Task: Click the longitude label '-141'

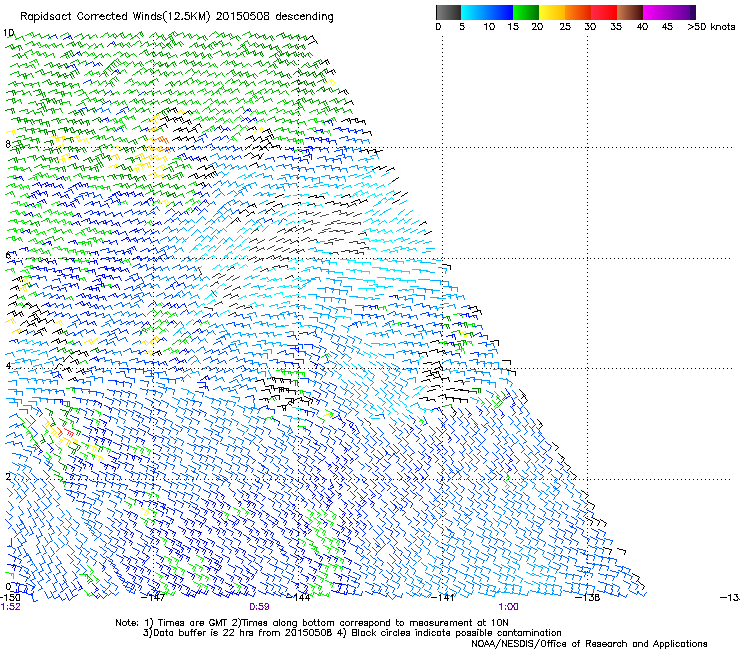Action: click(443, 597)
